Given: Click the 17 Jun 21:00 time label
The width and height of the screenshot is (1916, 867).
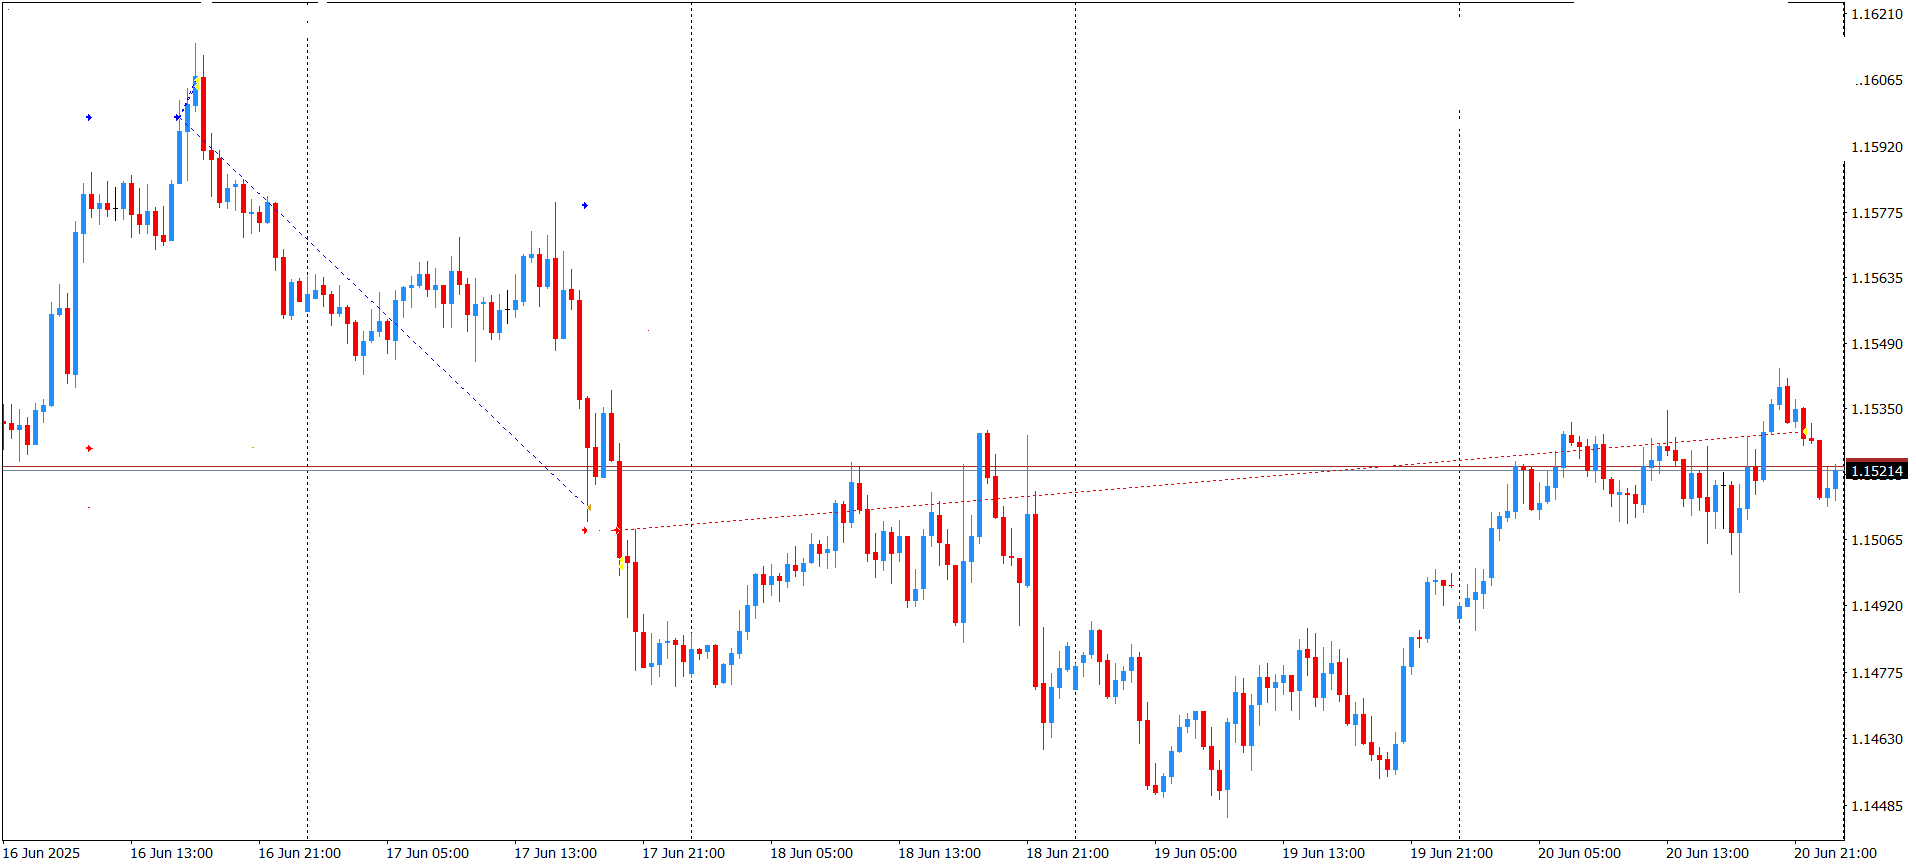Looking at the screenshot, I should click(684, 853).
